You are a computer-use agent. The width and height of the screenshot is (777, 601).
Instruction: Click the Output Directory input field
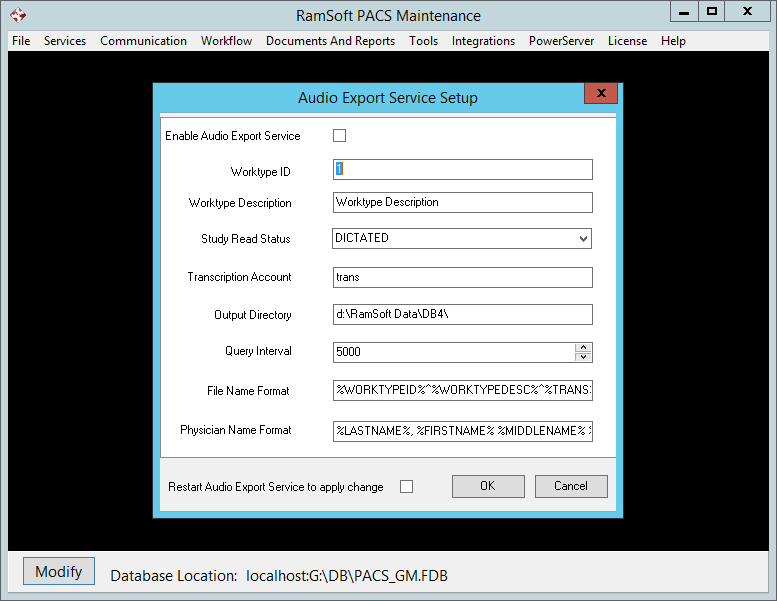[462, 315]
